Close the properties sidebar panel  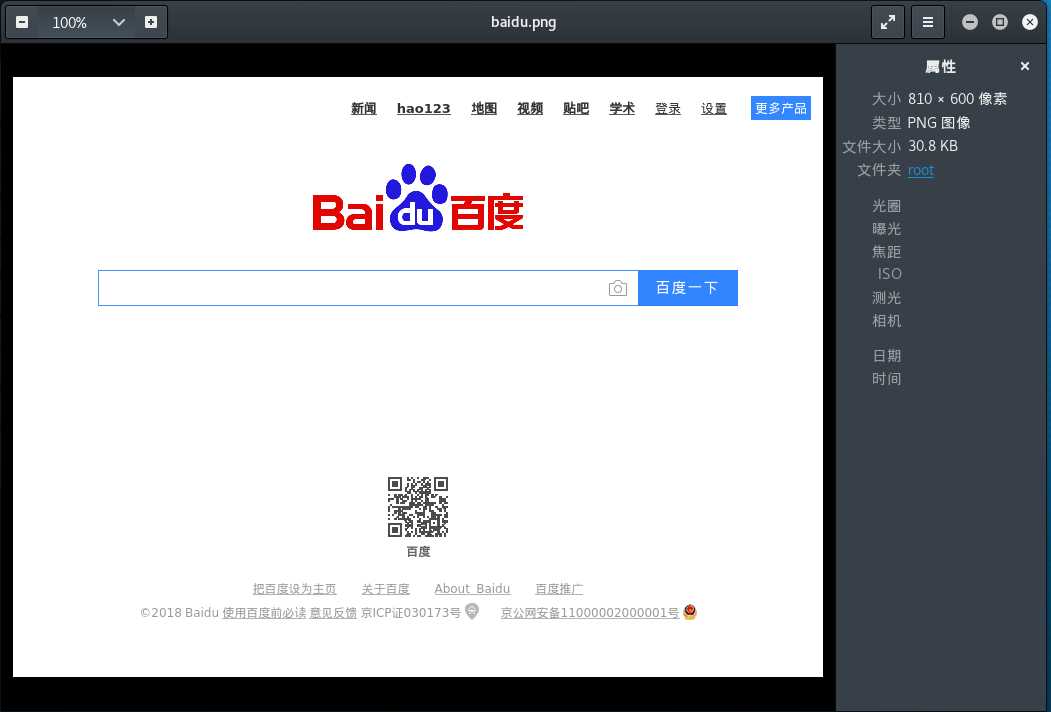(x=1024, y=66)
